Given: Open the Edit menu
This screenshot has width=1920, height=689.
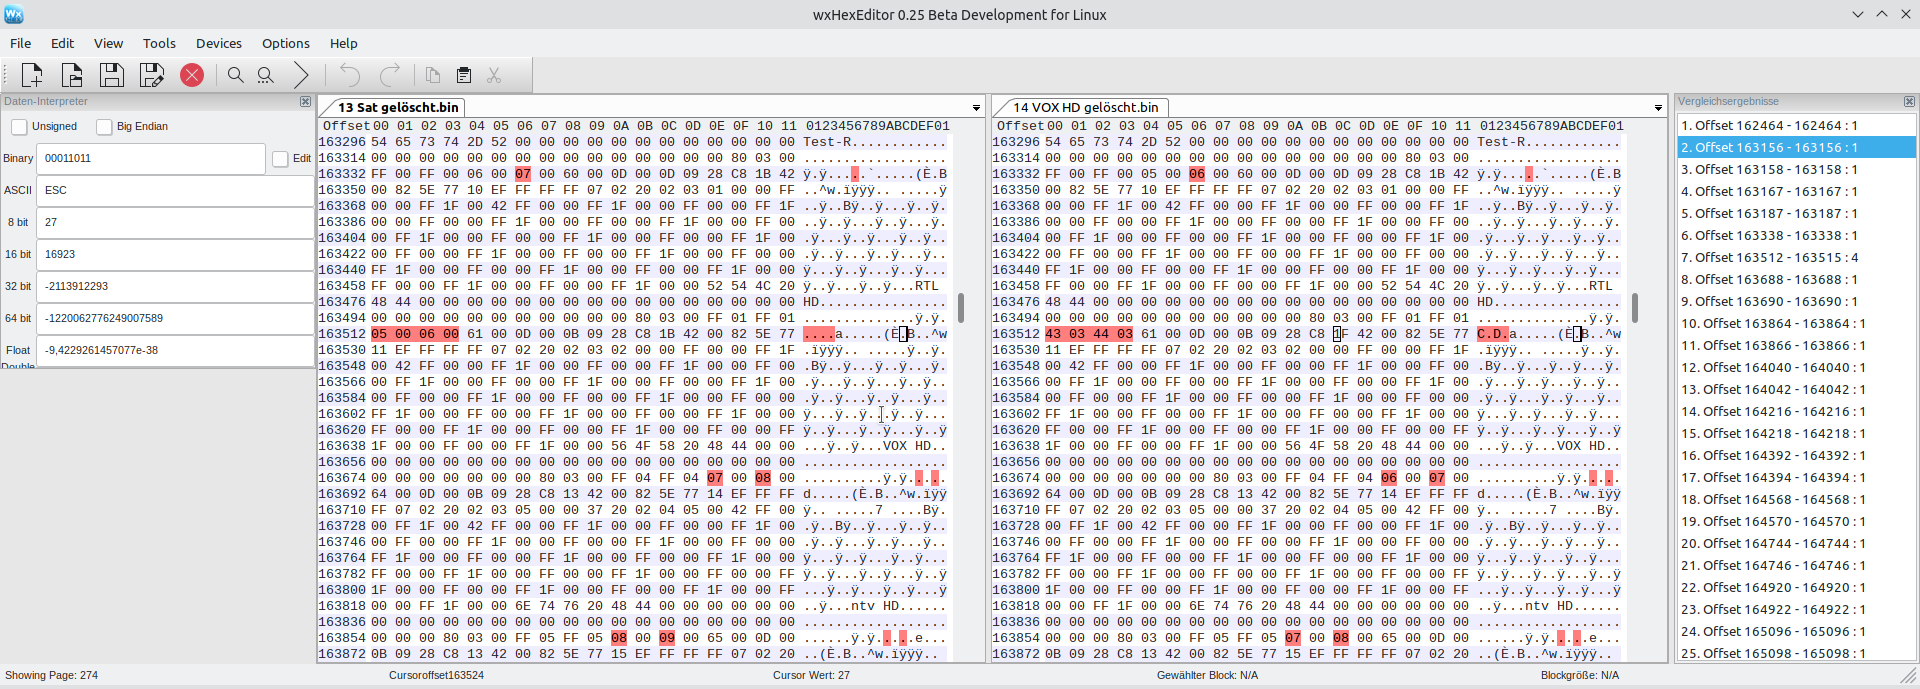Looking at the screenshot, I should pyautogui.click(x=63, y=43).
